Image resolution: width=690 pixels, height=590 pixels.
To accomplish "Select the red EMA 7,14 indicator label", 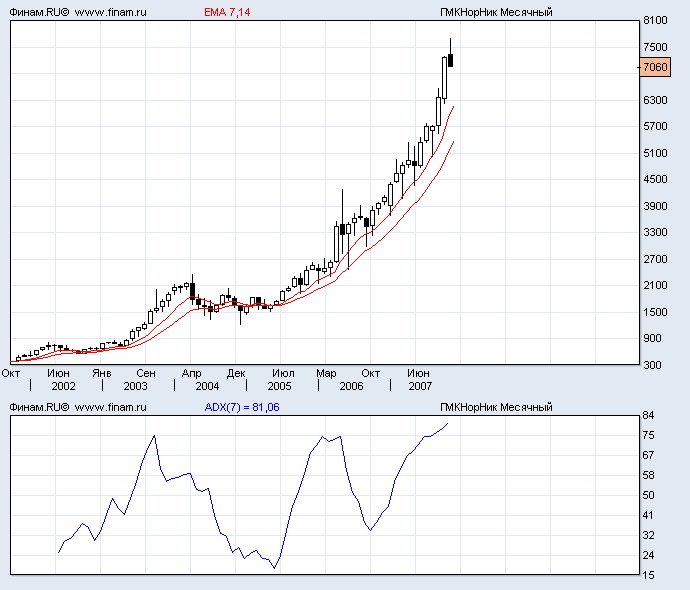I will 227,13.
